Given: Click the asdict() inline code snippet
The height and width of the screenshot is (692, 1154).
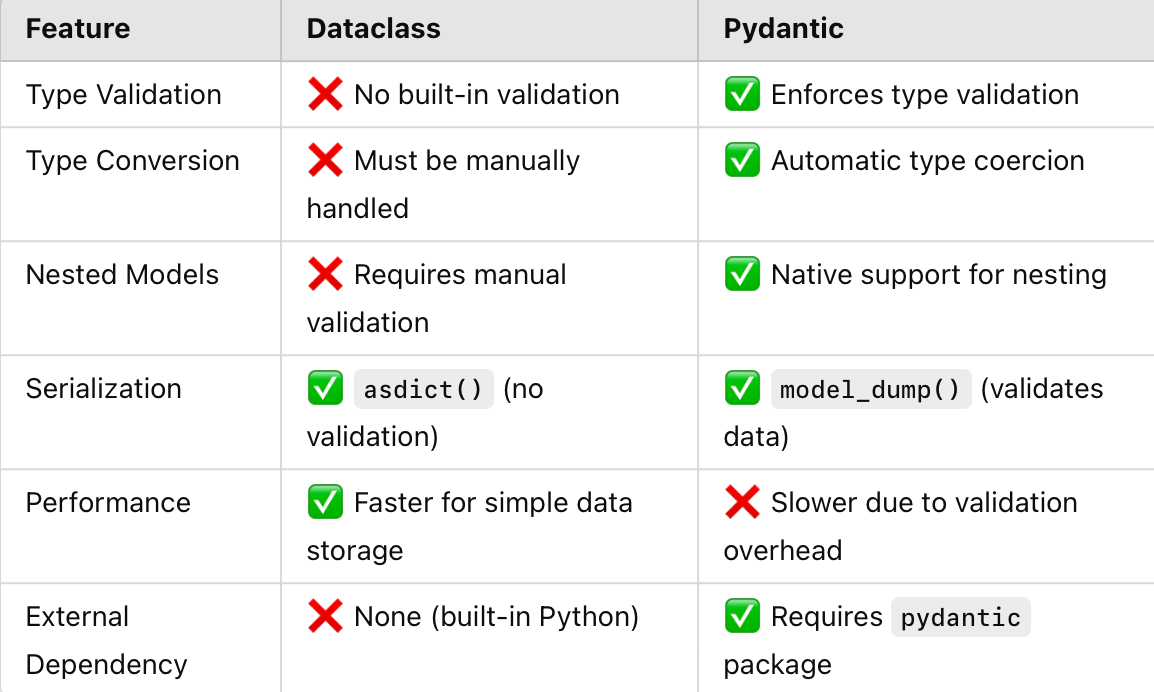Looking at the screenshot, I should click(x=423, y=389).
